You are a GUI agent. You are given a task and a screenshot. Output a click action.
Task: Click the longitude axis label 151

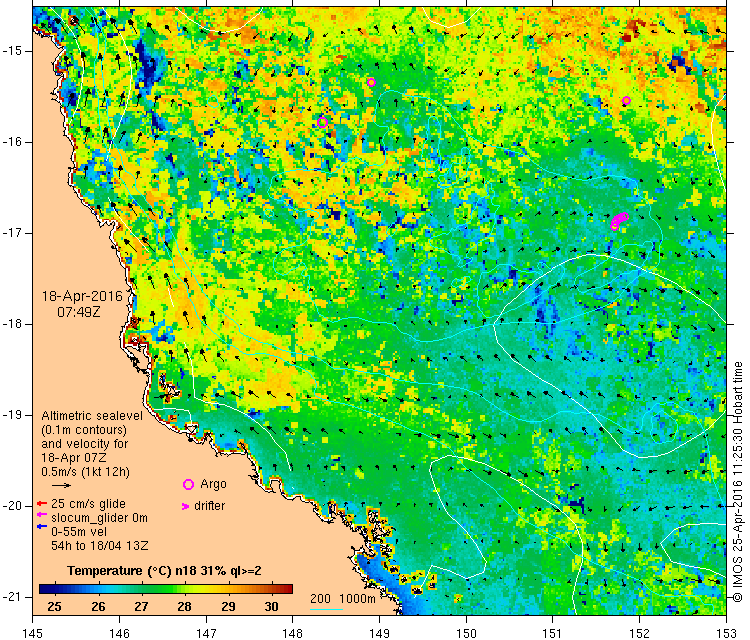coord(553,633)
